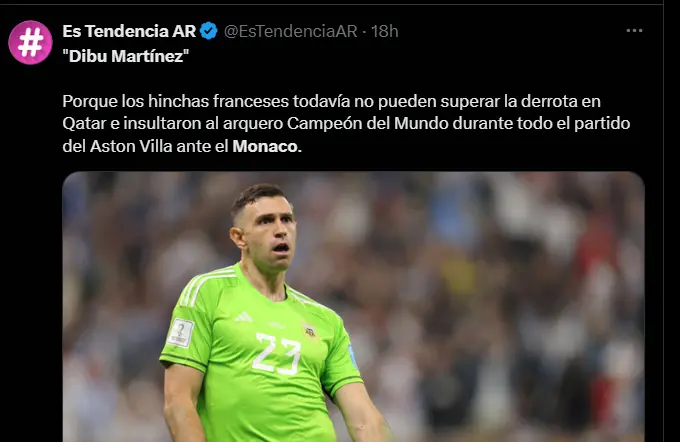Visit the @EsTendenciaAR handle link
Image resolution: width=680 pixels, height=442 pixels.
pyautogui.click(x=290, y=31)
